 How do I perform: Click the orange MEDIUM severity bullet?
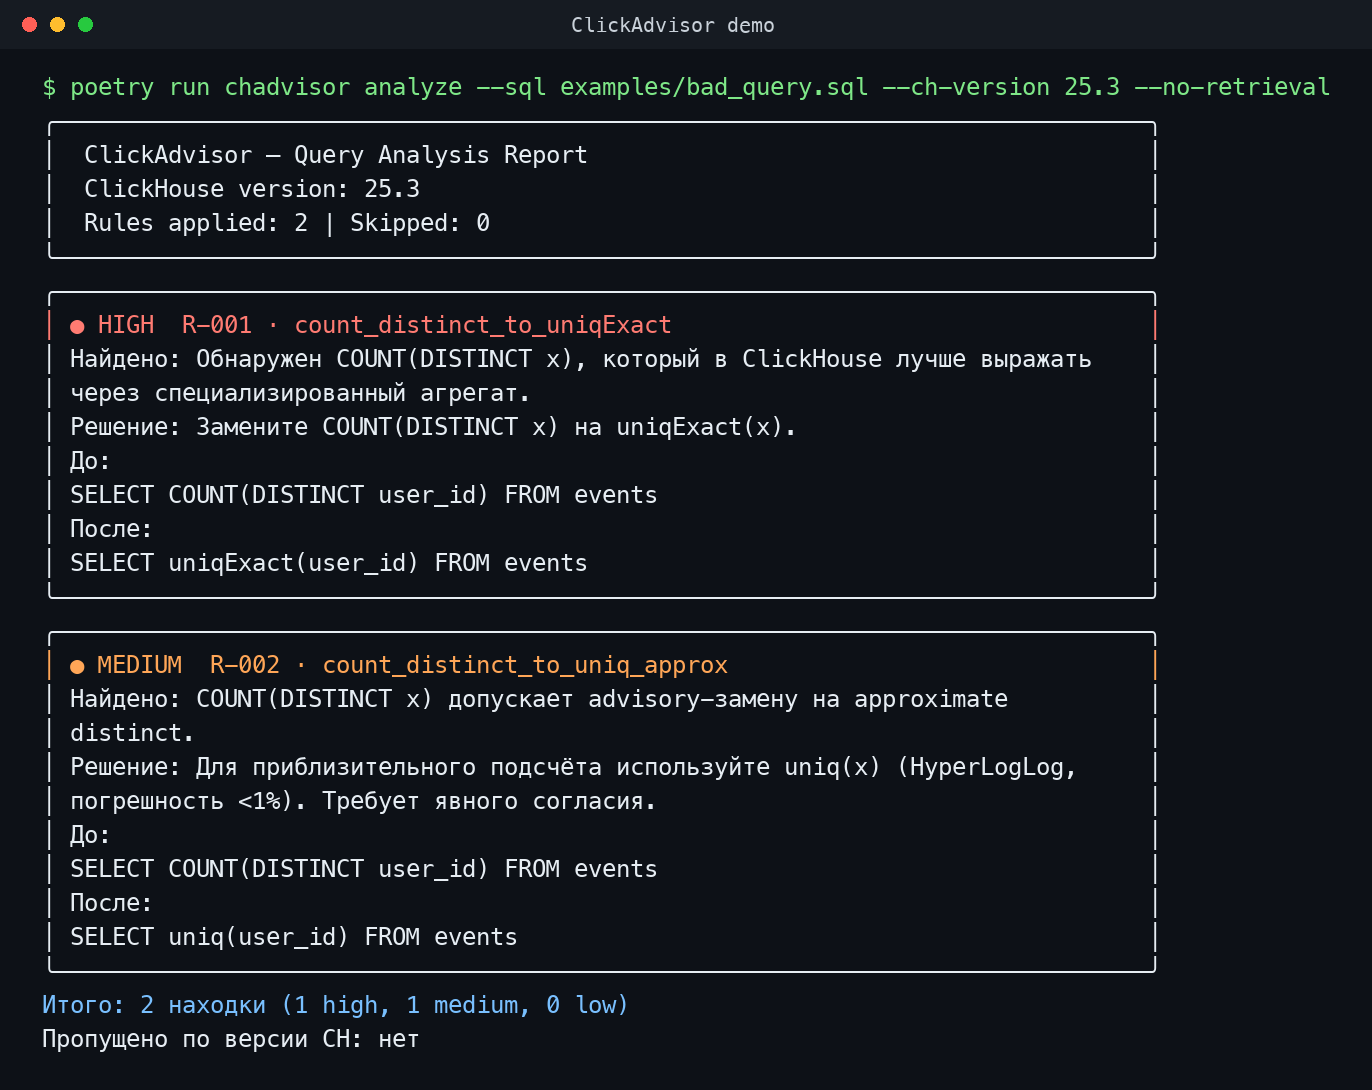pos(77,666)
